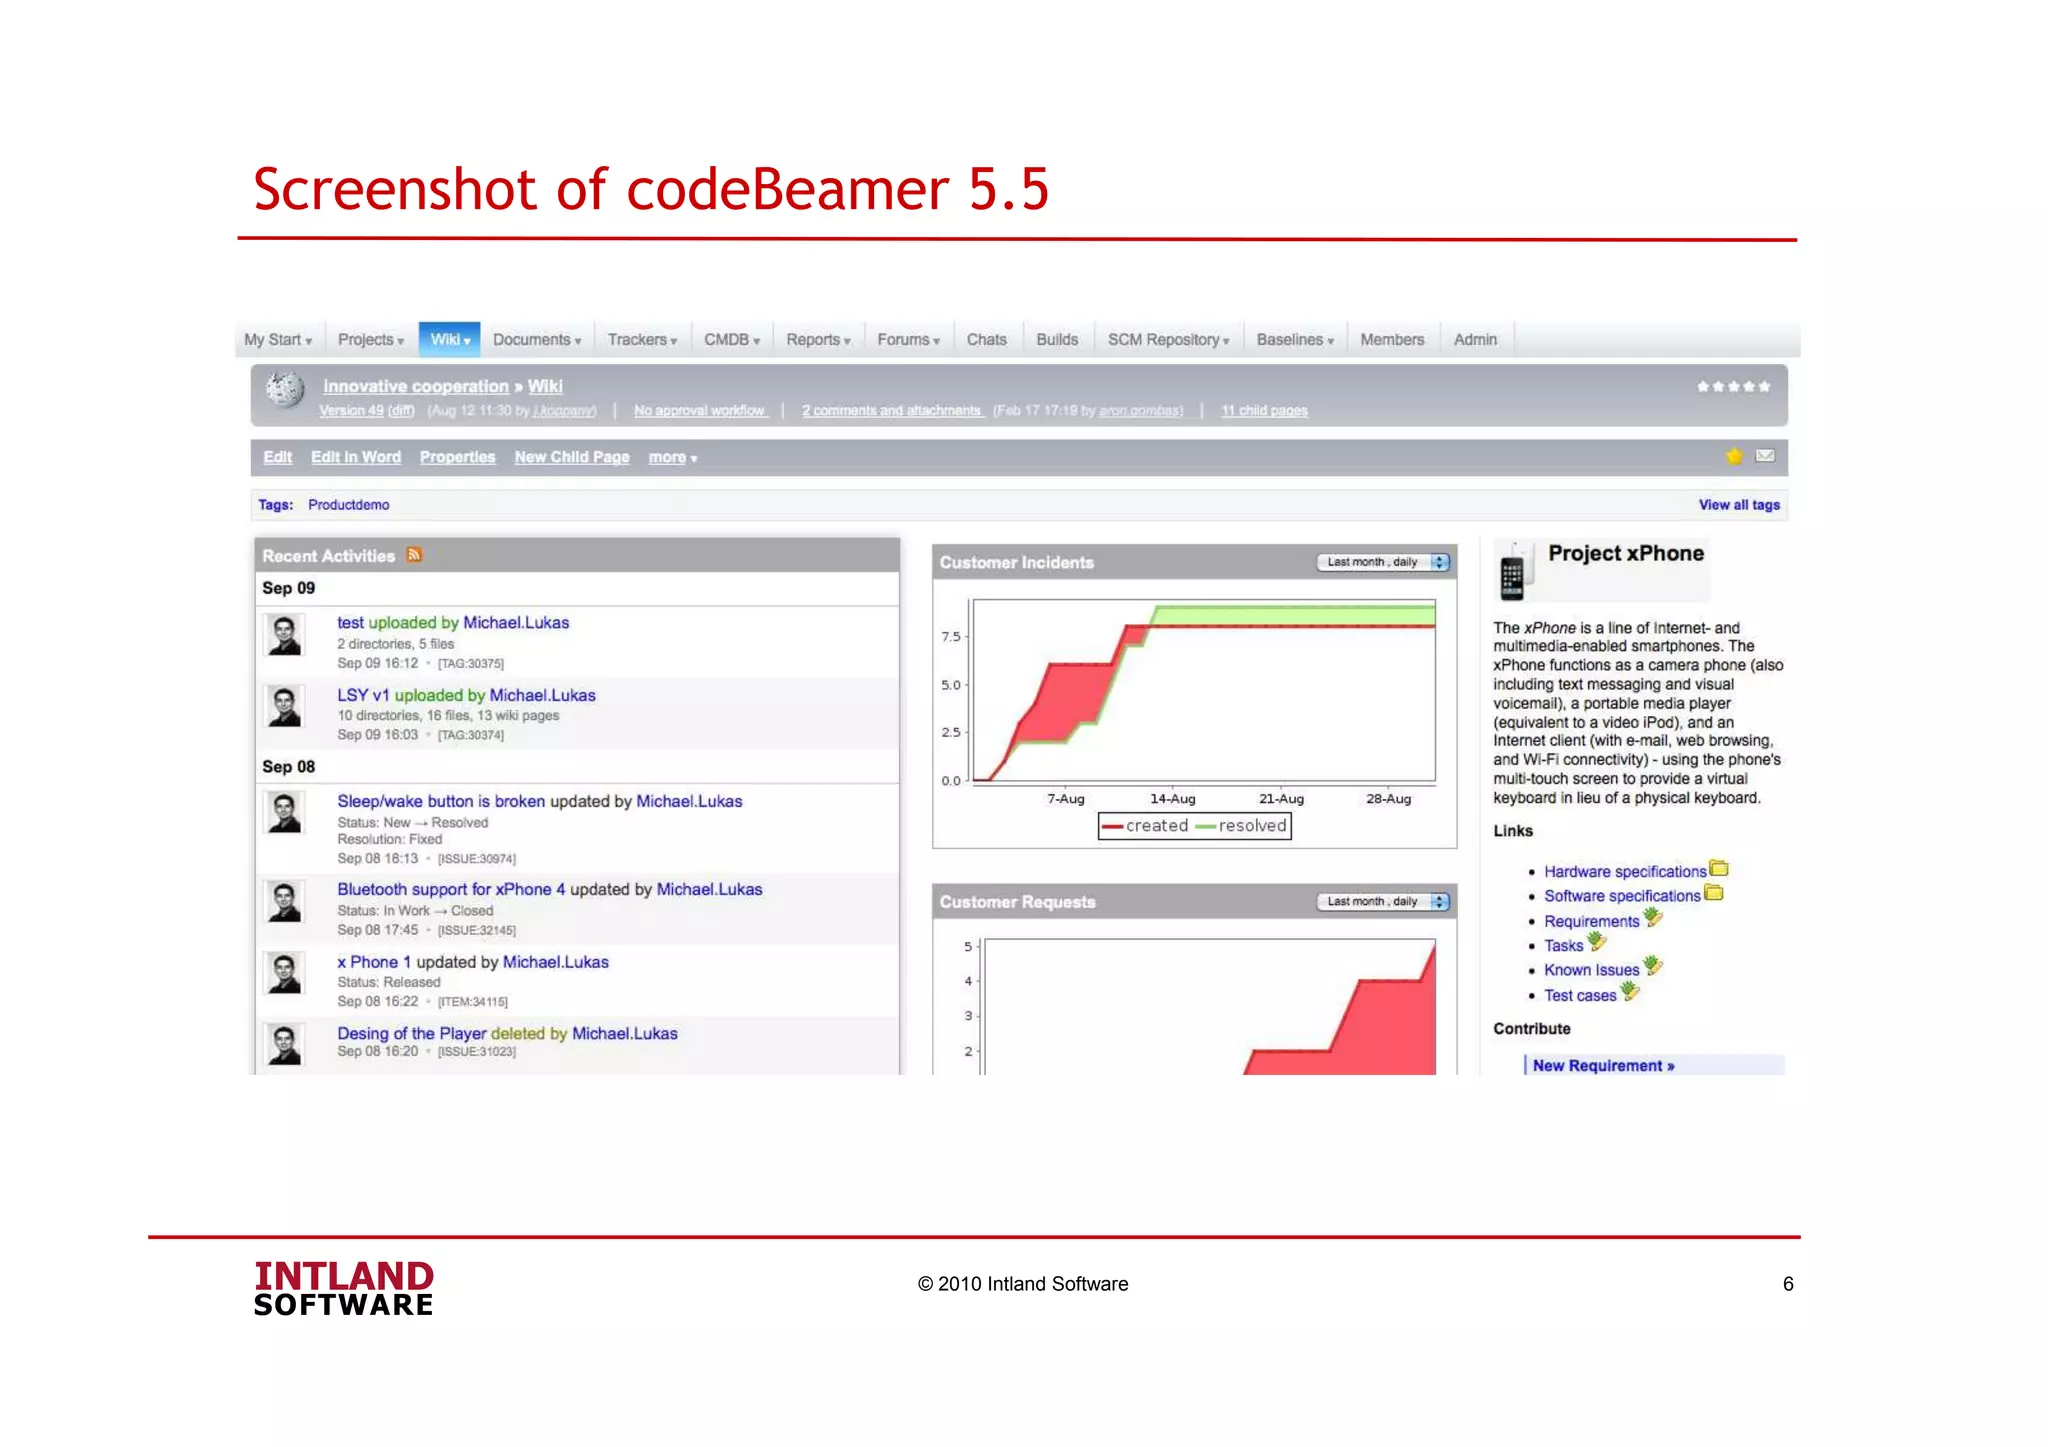Open the Forums dropdown menu

[908, 340]
